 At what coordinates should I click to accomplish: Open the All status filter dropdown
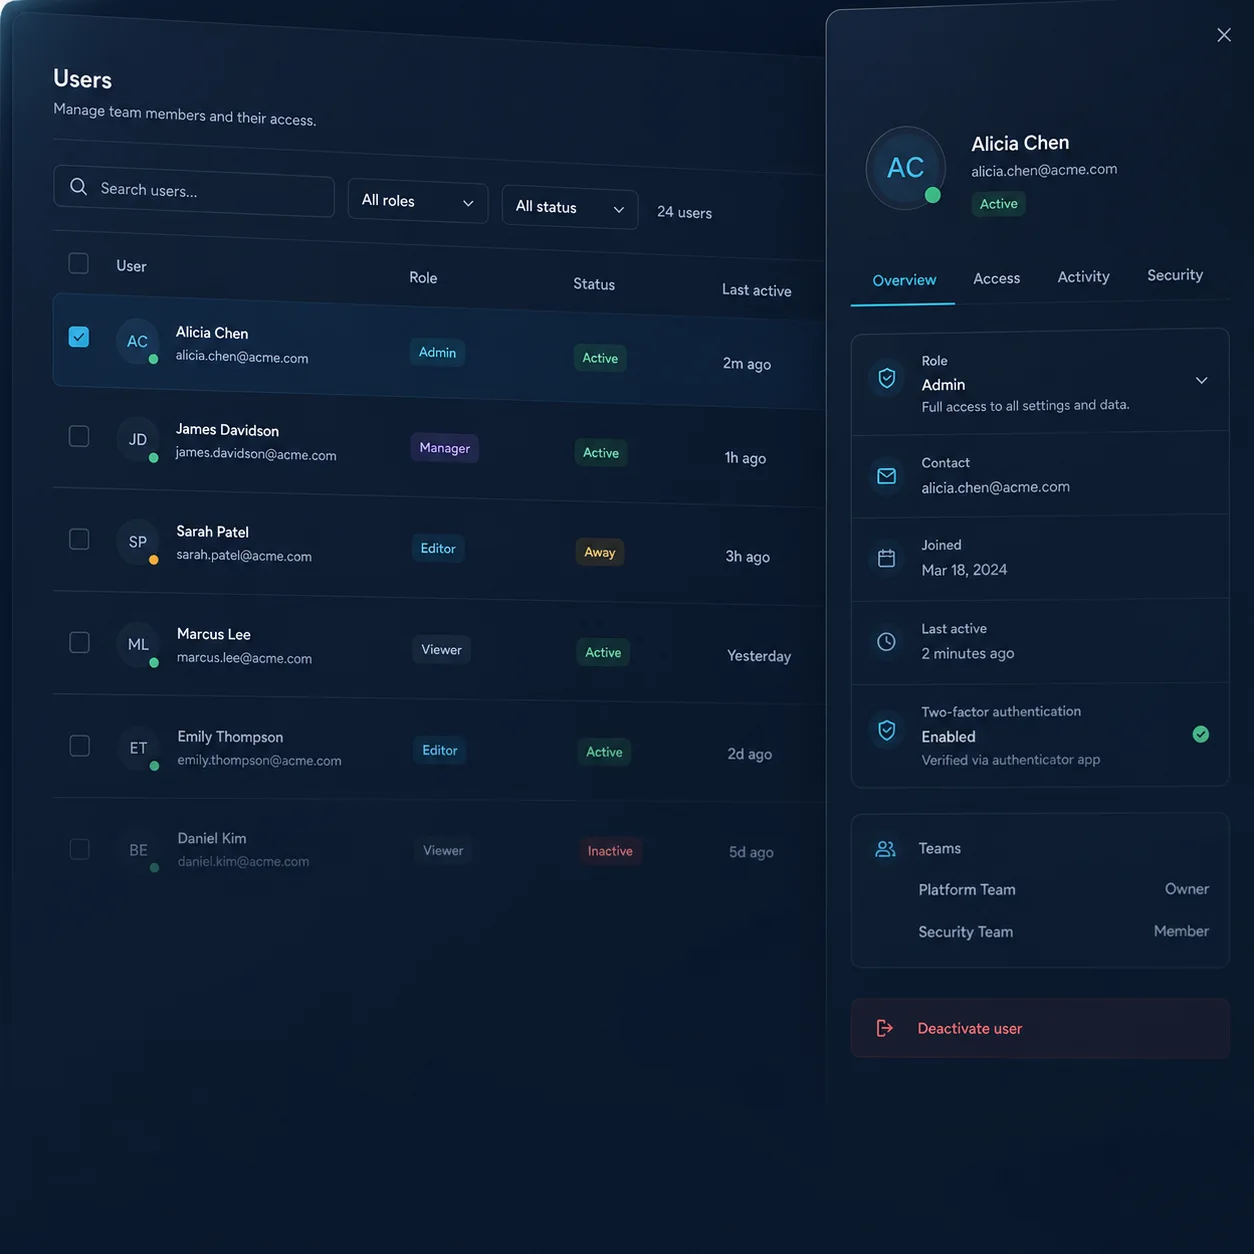point(570,207)
